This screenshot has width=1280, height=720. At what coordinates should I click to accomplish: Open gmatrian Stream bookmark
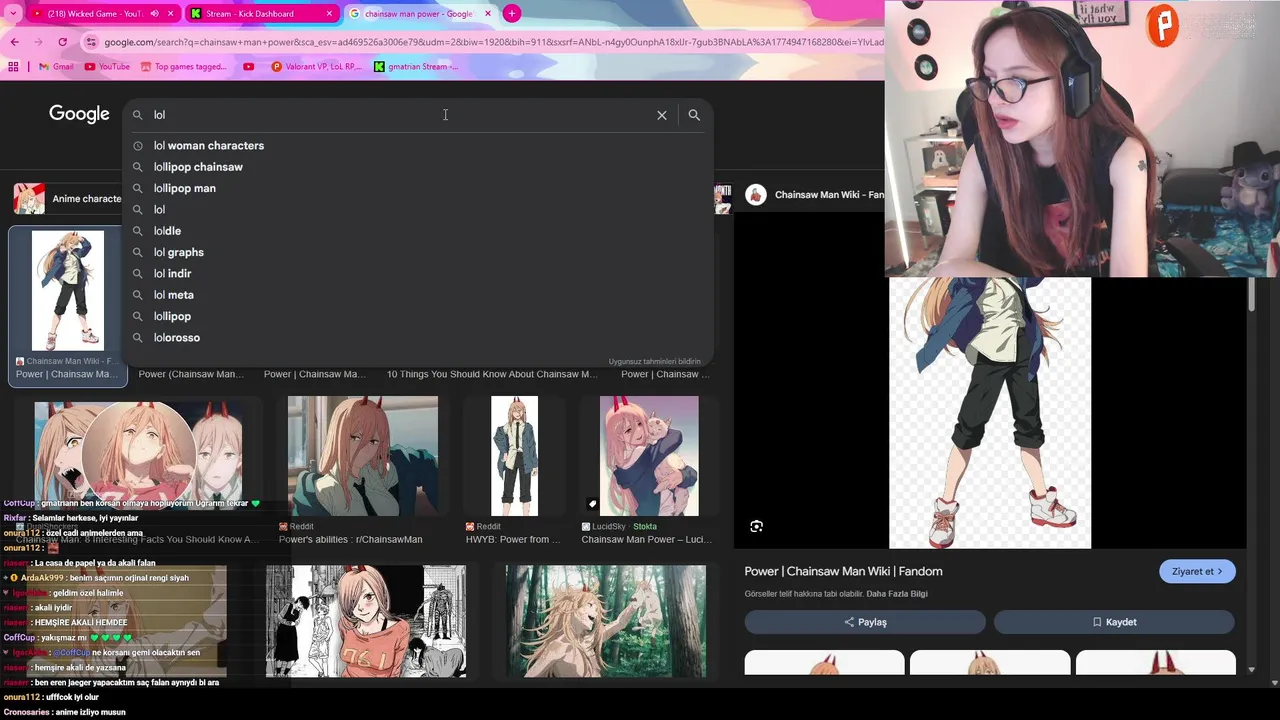click(x=416, y=67)
